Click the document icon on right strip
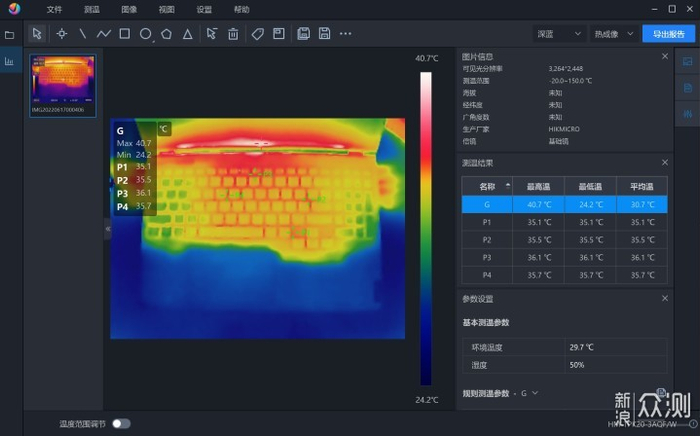Image resolution: width=700 pixels, height=436 pixels. point(688,88)
